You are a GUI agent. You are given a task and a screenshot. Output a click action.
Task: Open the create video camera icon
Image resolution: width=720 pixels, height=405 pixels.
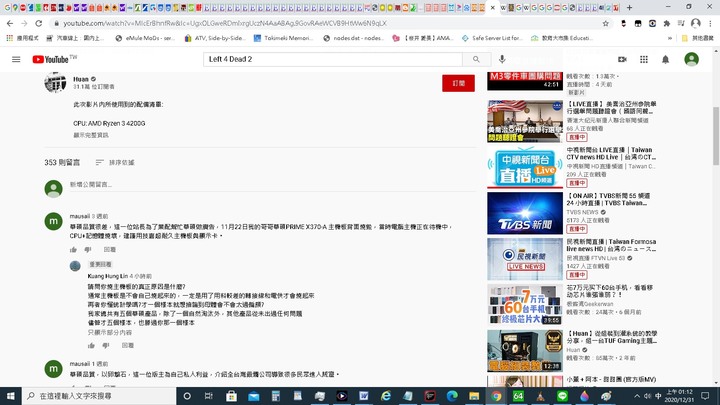click(622, 59)
